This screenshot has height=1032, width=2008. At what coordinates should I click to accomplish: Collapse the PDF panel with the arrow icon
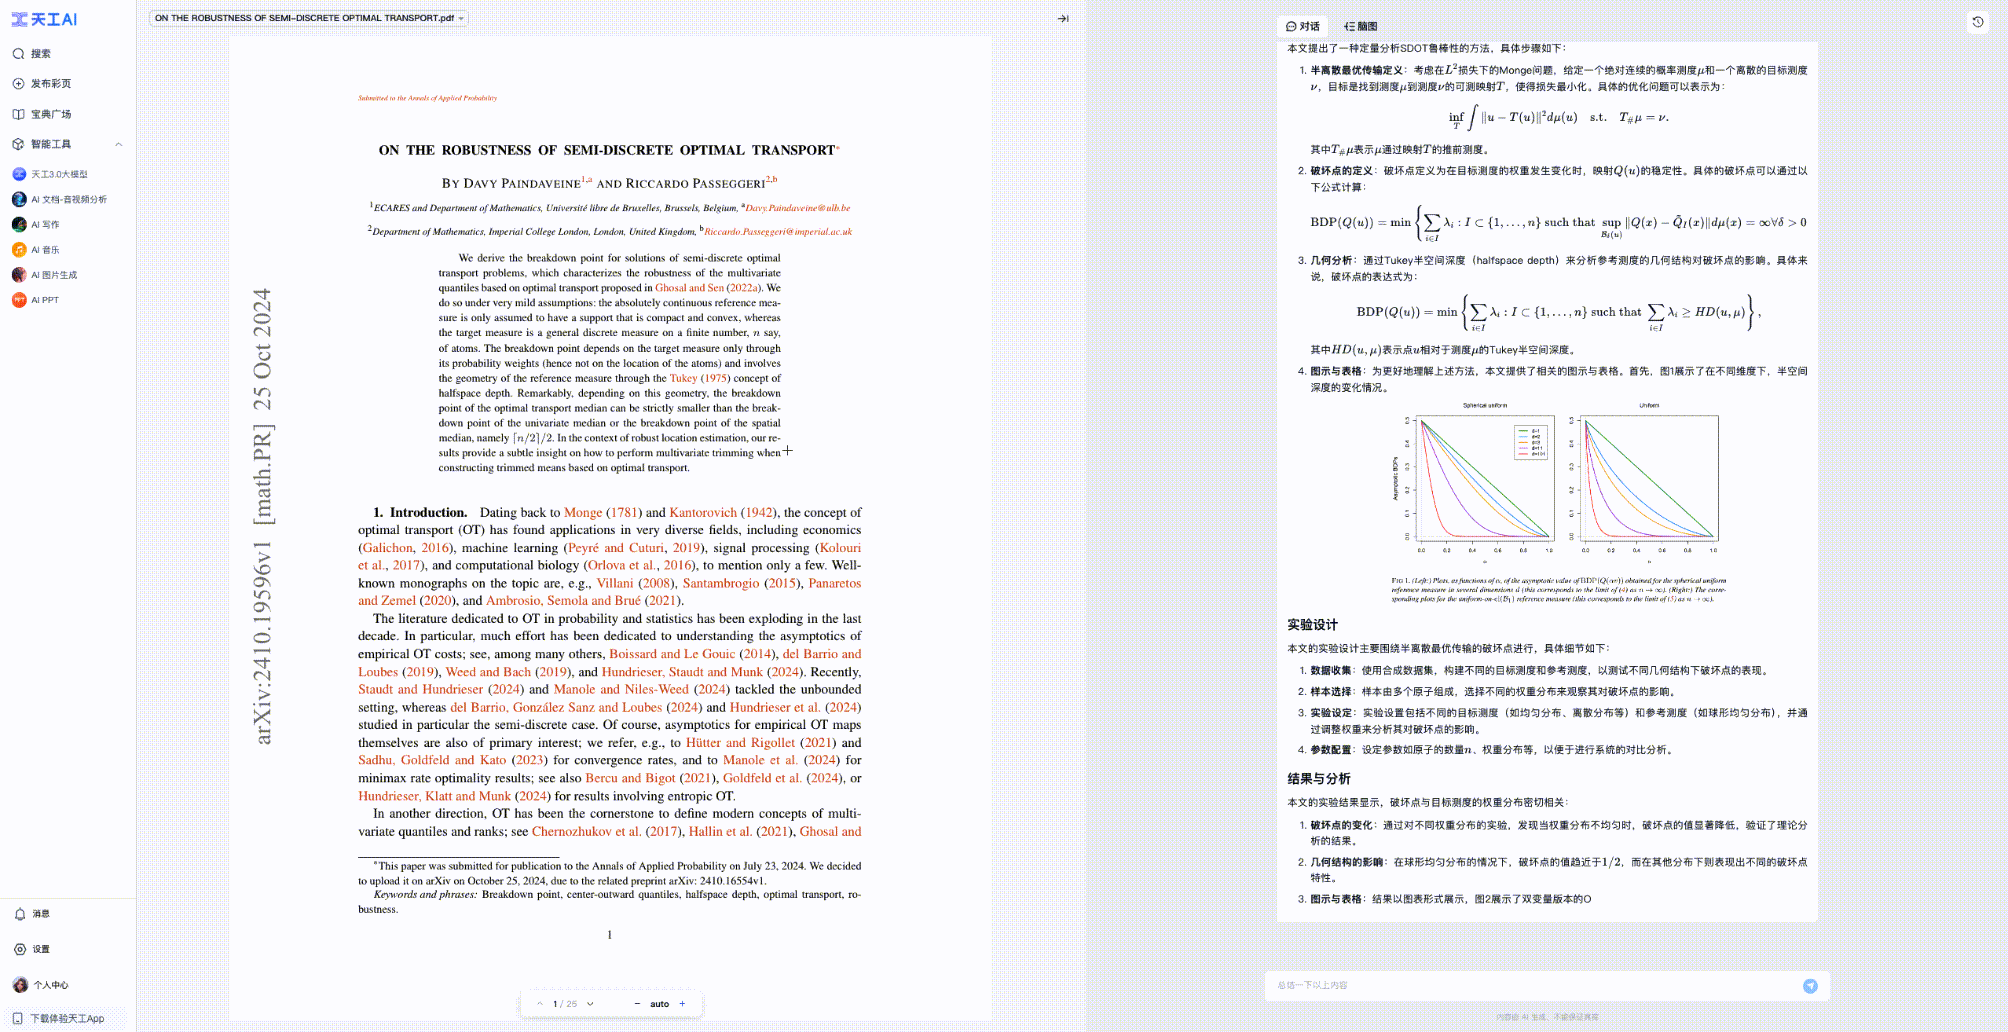click(1062, 18)
